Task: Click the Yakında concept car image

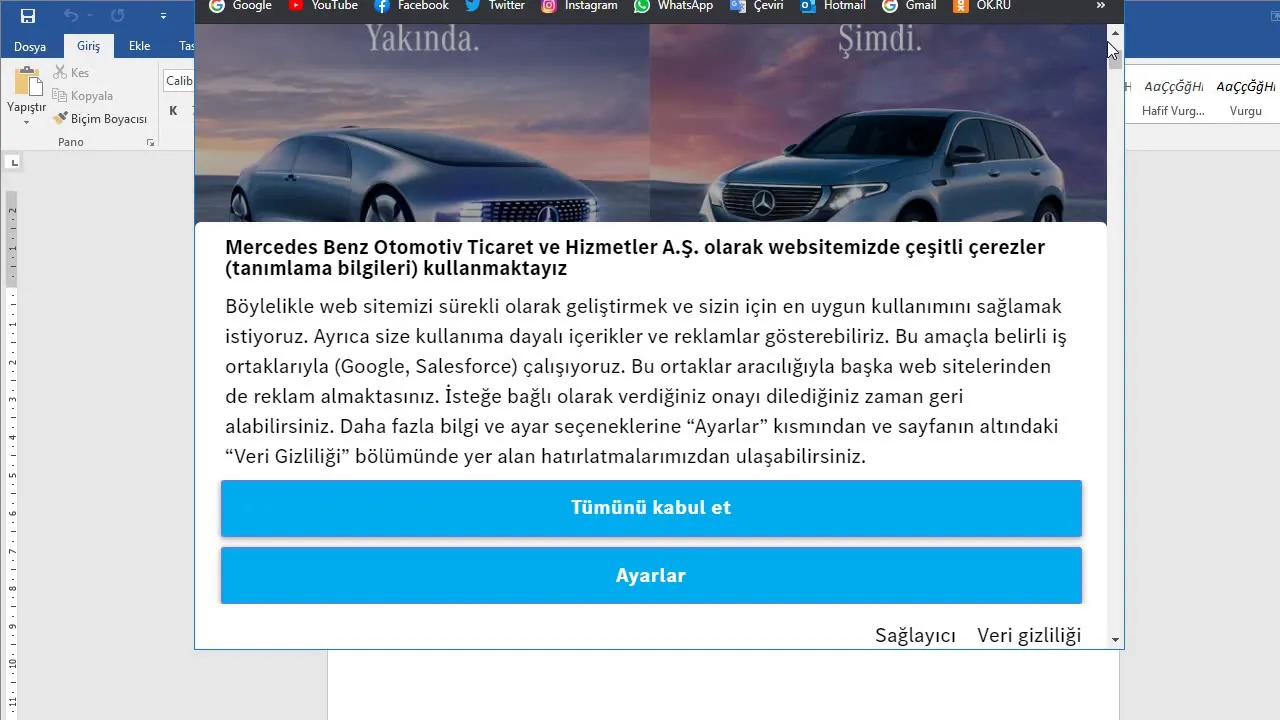Action: point(422,123)
